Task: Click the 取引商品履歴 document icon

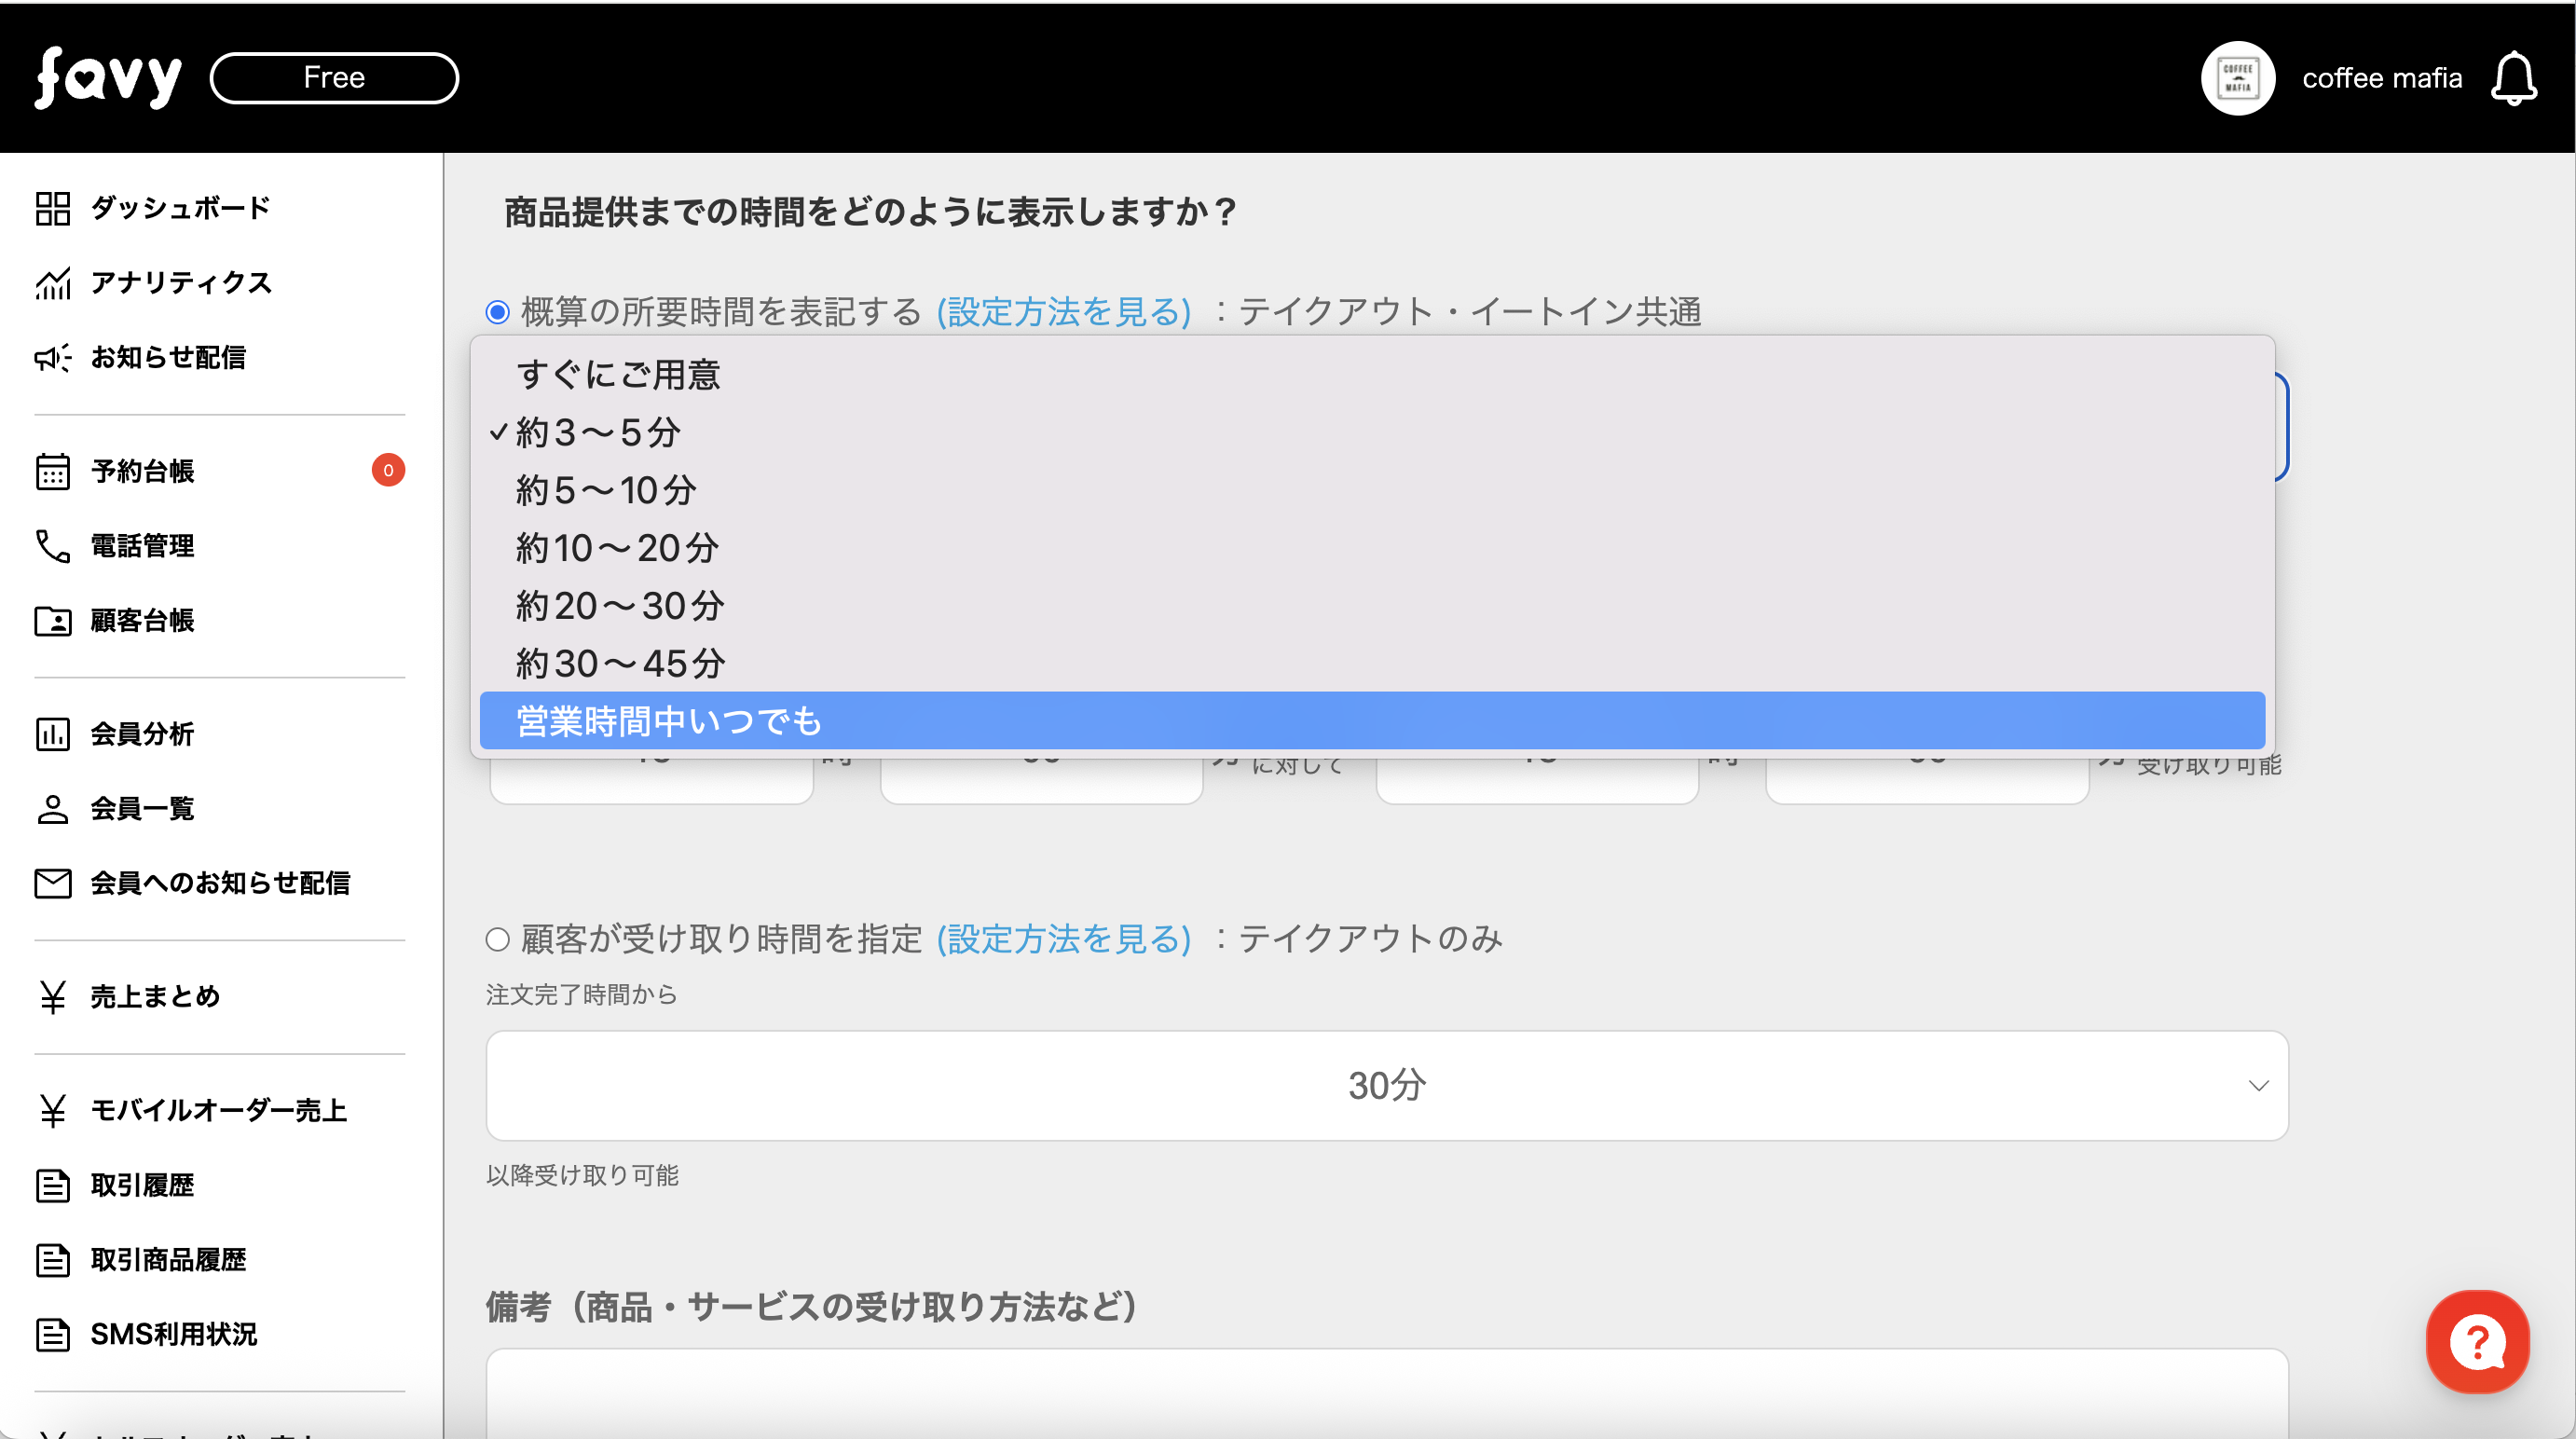Action: click(x=52, y=1260)
